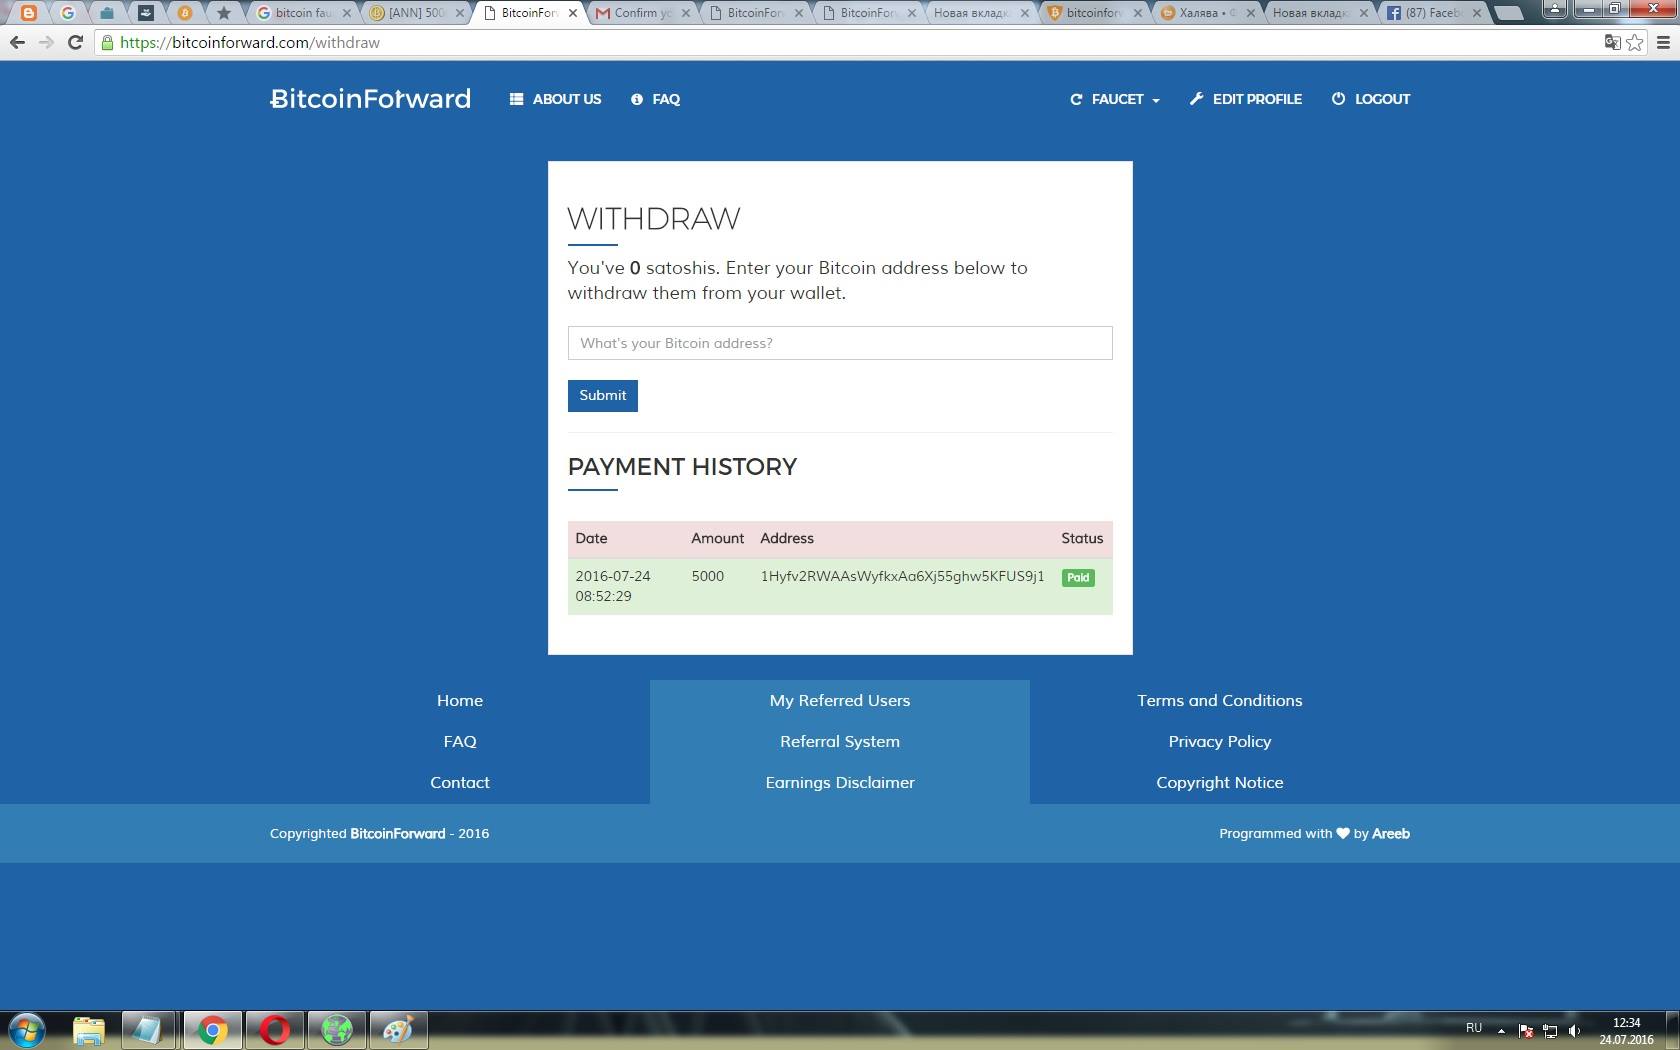The height and width of the screenshot is (1050, 1680).
Task: Open Opera browser from taskbar
Action: (274, 1029)
